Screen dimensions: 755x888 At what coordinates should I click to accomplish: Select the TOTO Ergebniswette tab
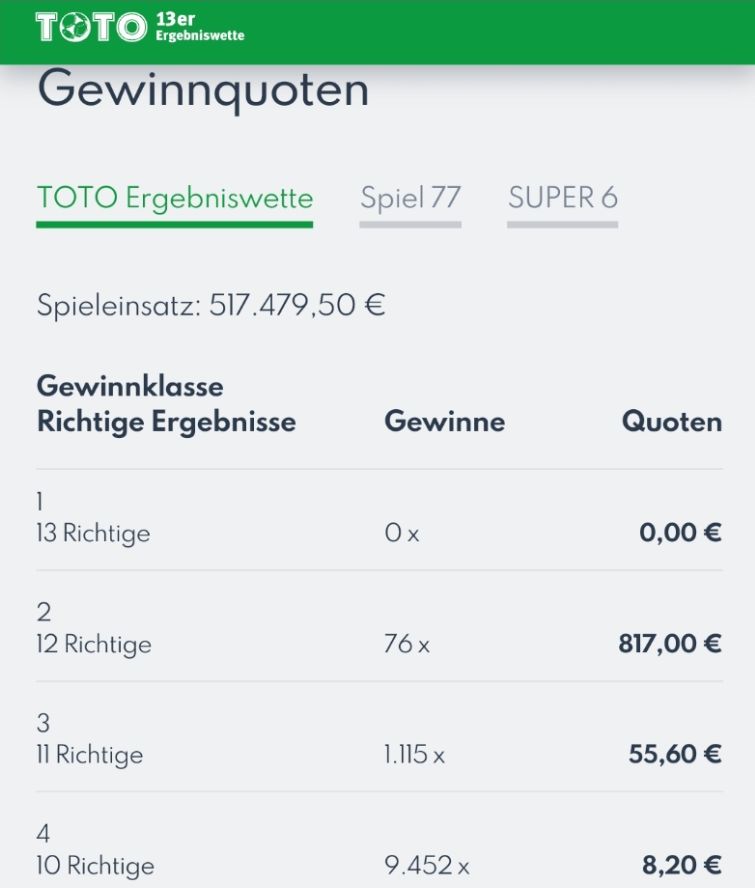click(174, 204)
